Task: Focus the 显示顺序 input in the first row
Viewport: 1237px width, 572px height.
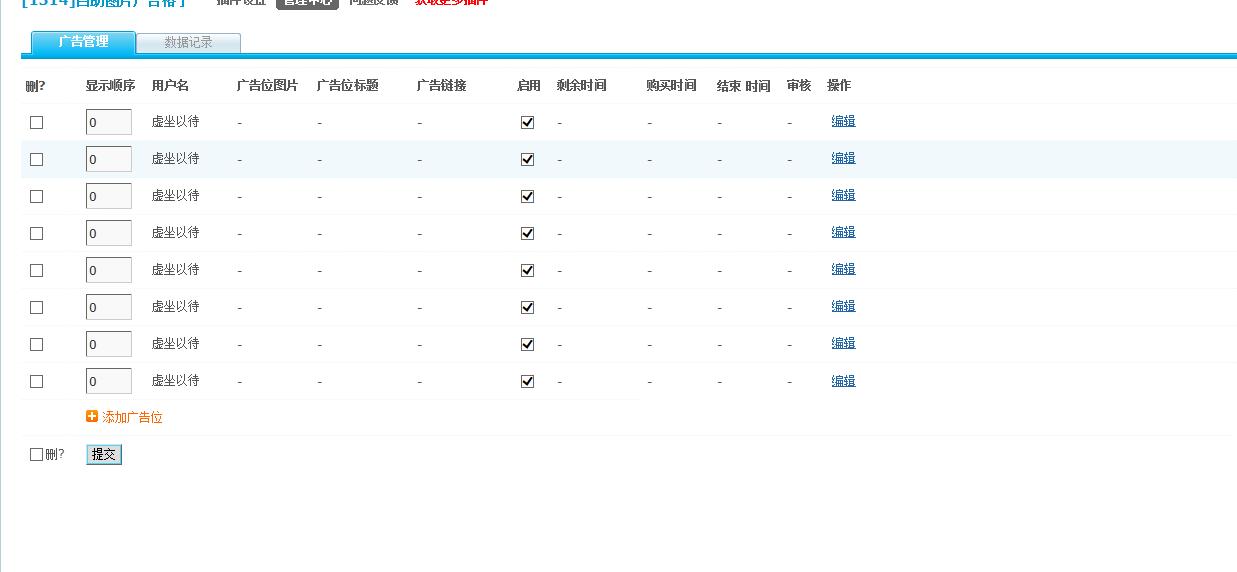Action: (108, 122)
